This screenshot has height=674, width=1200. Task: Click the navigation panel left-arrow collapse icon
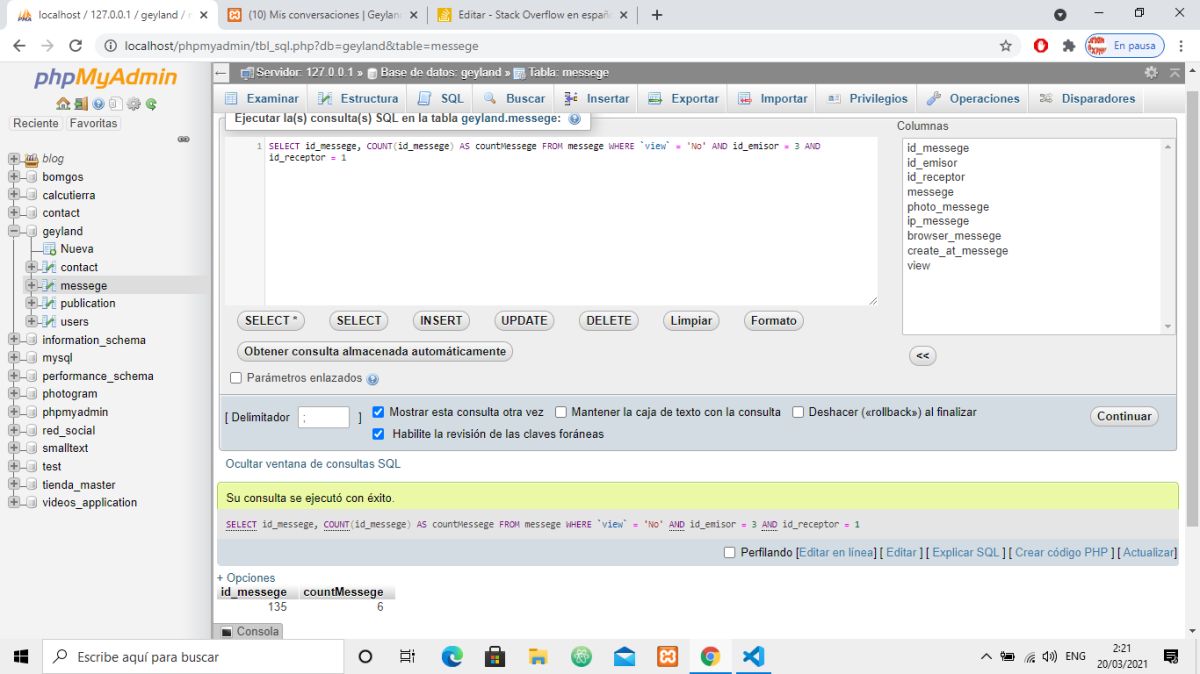tap(221, 73)
